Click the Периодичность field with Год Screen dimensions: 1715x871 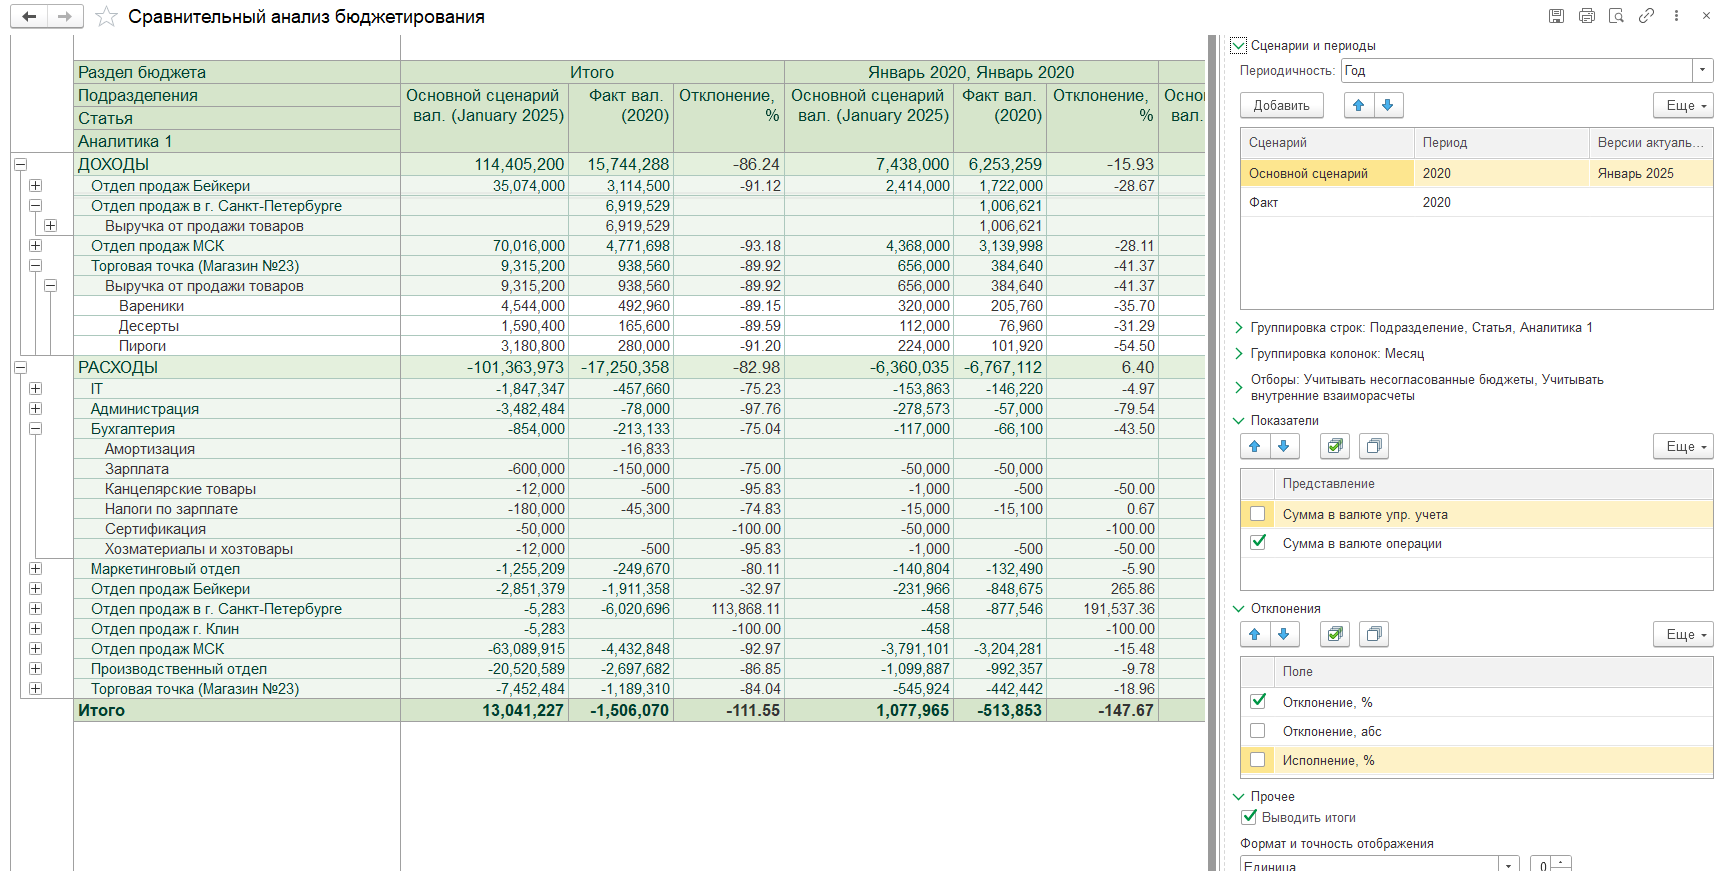1516,70
